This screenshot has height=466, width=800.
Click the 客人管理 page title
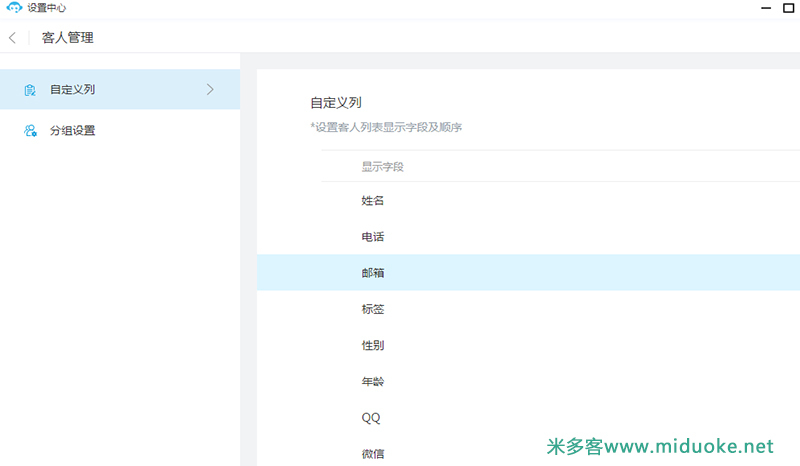coord(68,38)
